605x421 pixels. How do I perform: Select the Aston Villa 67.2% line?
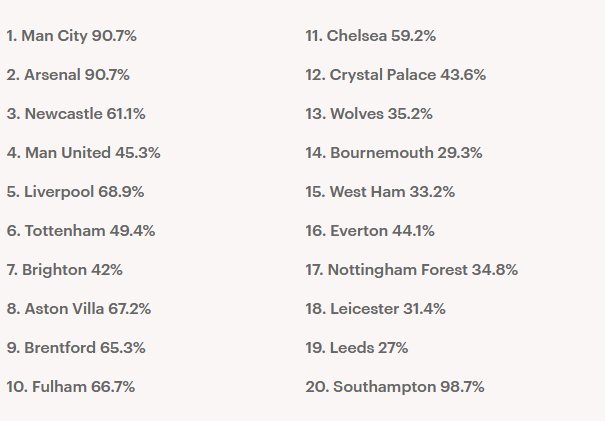(x=79, y=309)
